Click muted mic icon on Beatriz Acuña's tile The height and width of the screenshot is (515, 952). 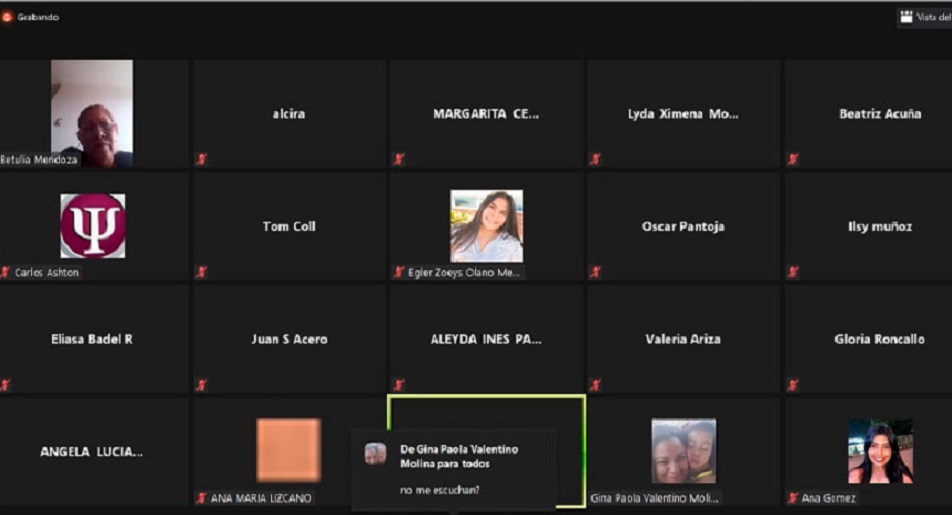point(793,159)
